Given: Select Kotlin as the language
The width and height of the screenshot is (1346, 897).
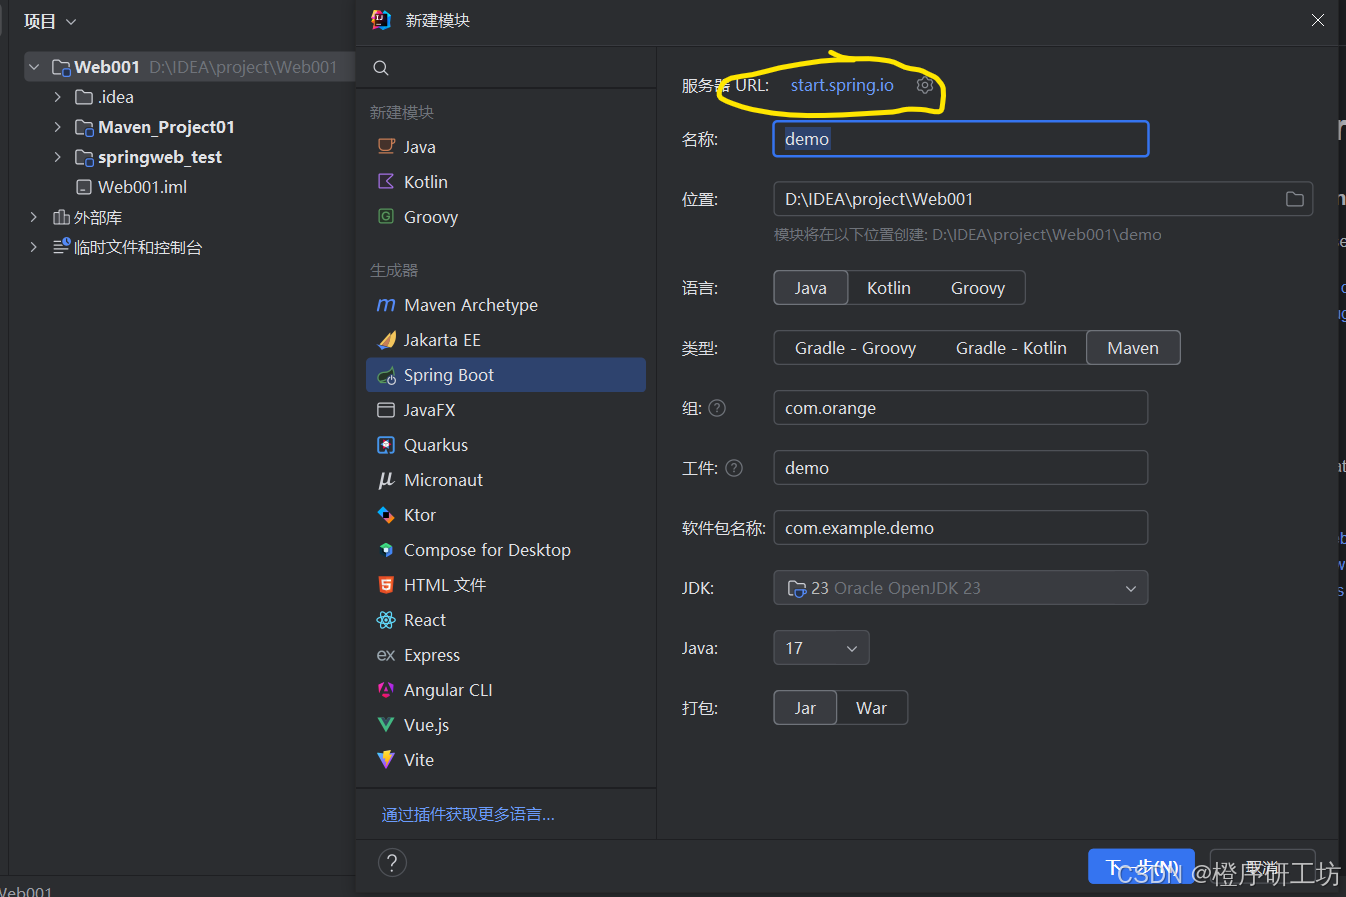Looking at the screenshot, I should [x=889, y=288].
